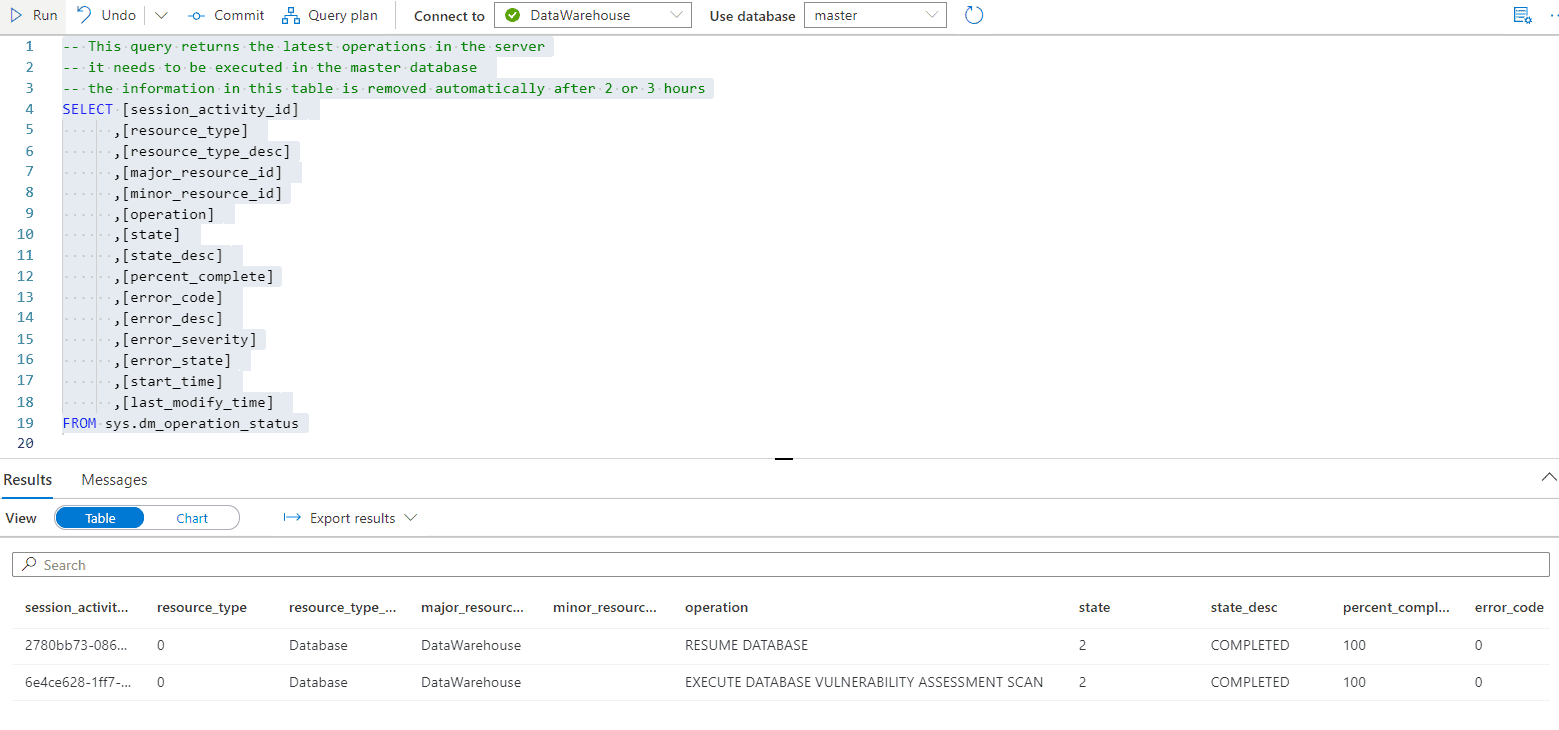Sort by the major_resource column header
1559x730 pixels.
(473, 607)
